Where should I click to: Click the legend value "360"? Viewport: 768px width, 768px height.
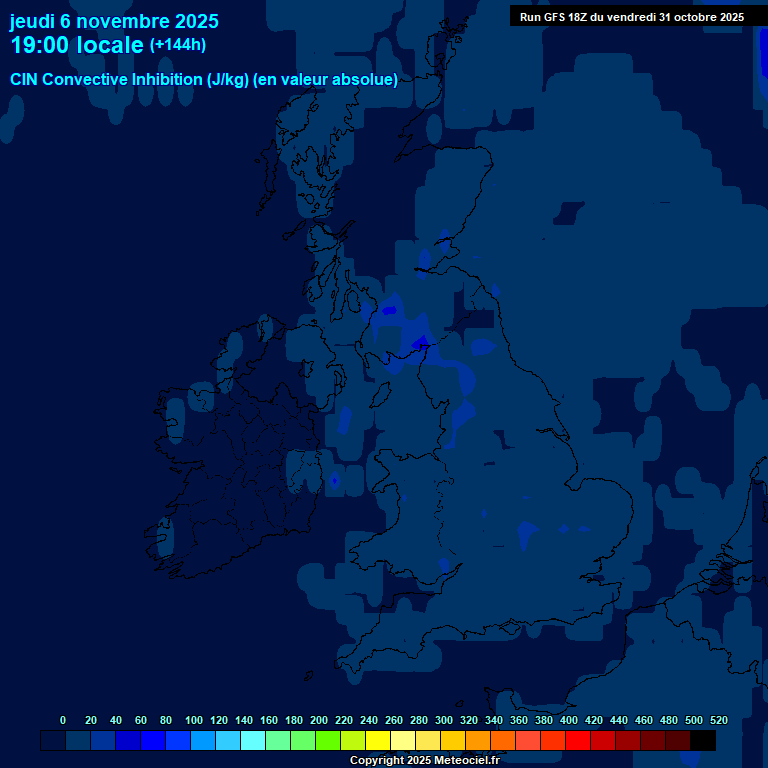click(519, 720)
